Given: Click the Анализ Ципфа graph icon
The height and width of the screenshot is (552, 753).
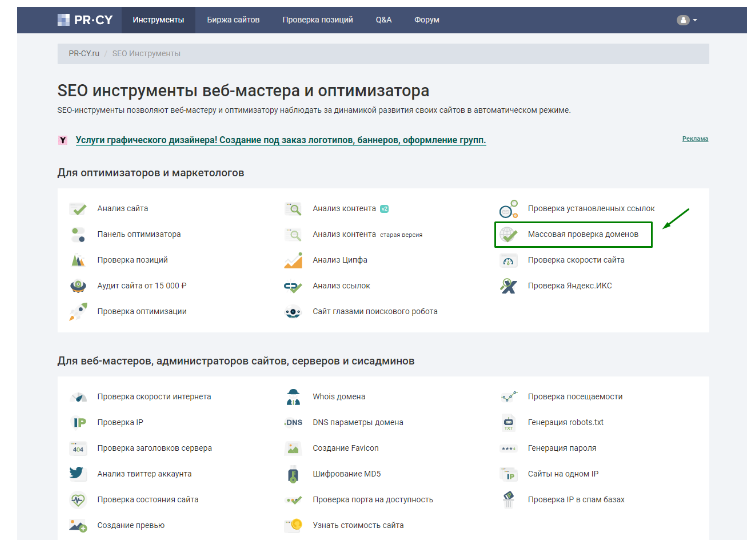Looking at the screenshot, I should [x=293, y=260].
